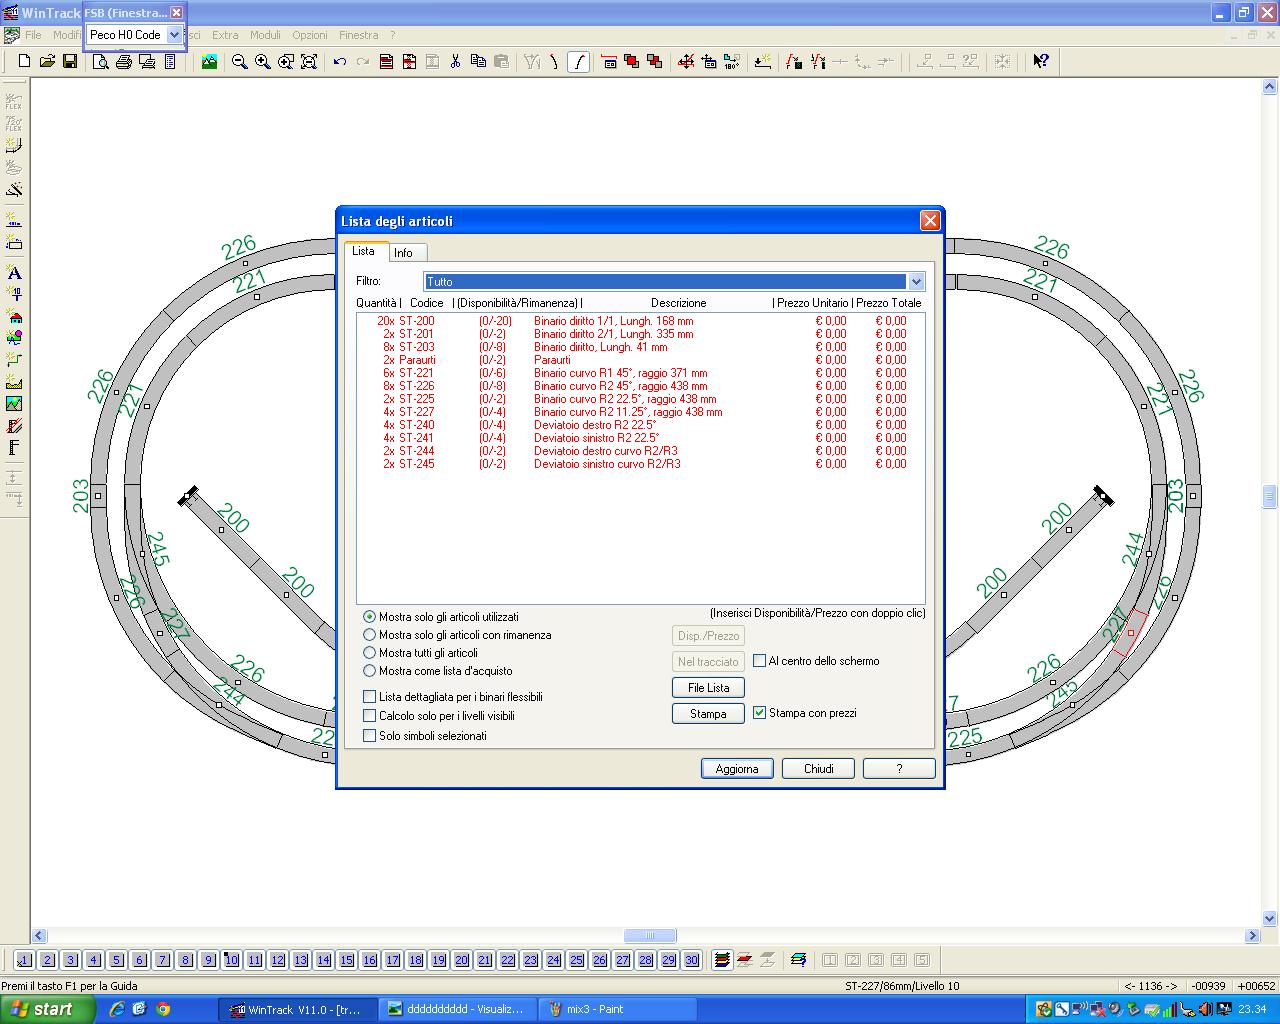Open the Extra menu

pos(225,35)
